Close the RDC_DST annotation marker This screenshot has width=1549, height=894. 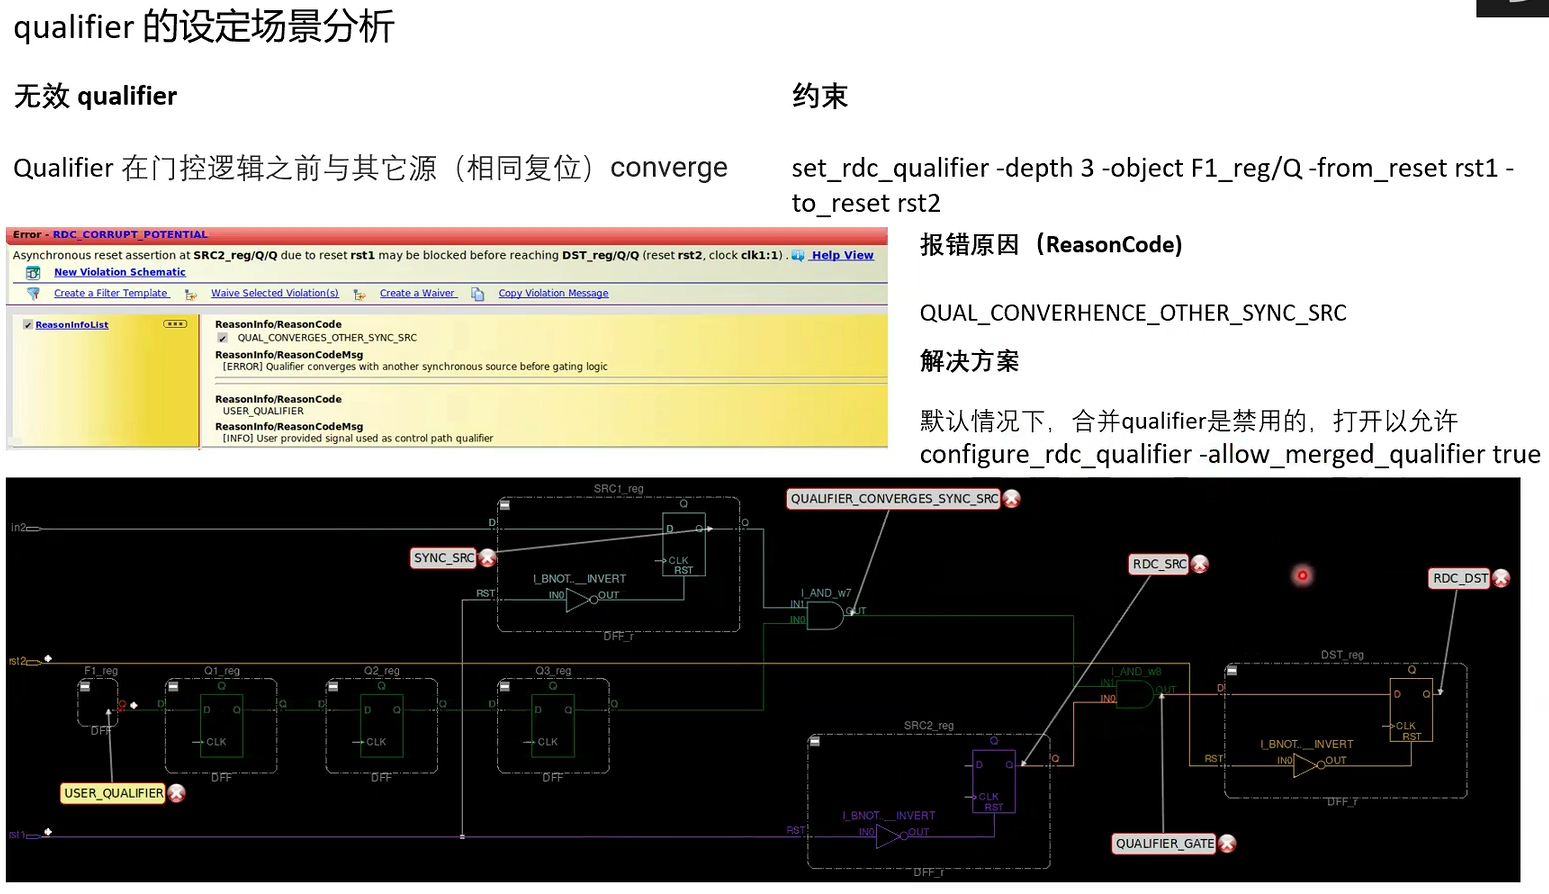point(1501,578)
